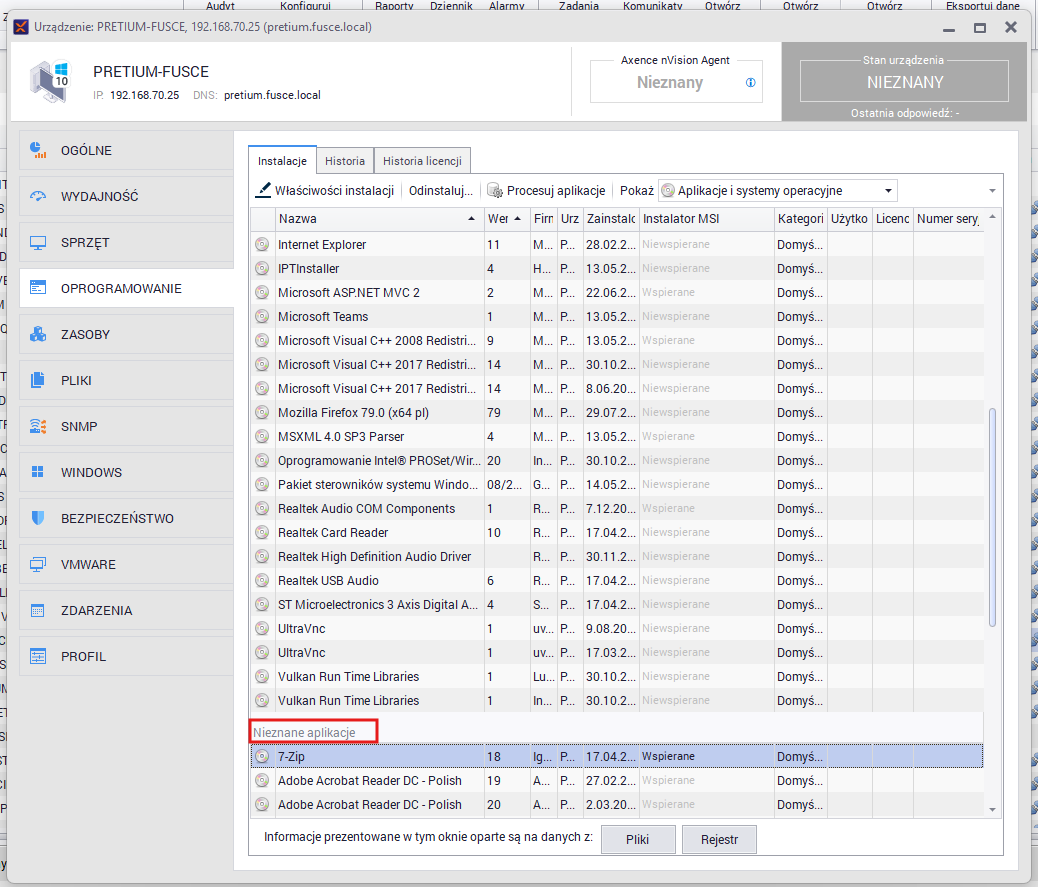Open the Pokaż applications filter dropdown
The height and width of the screenshot is (887, 1038).
click(777, 190)
